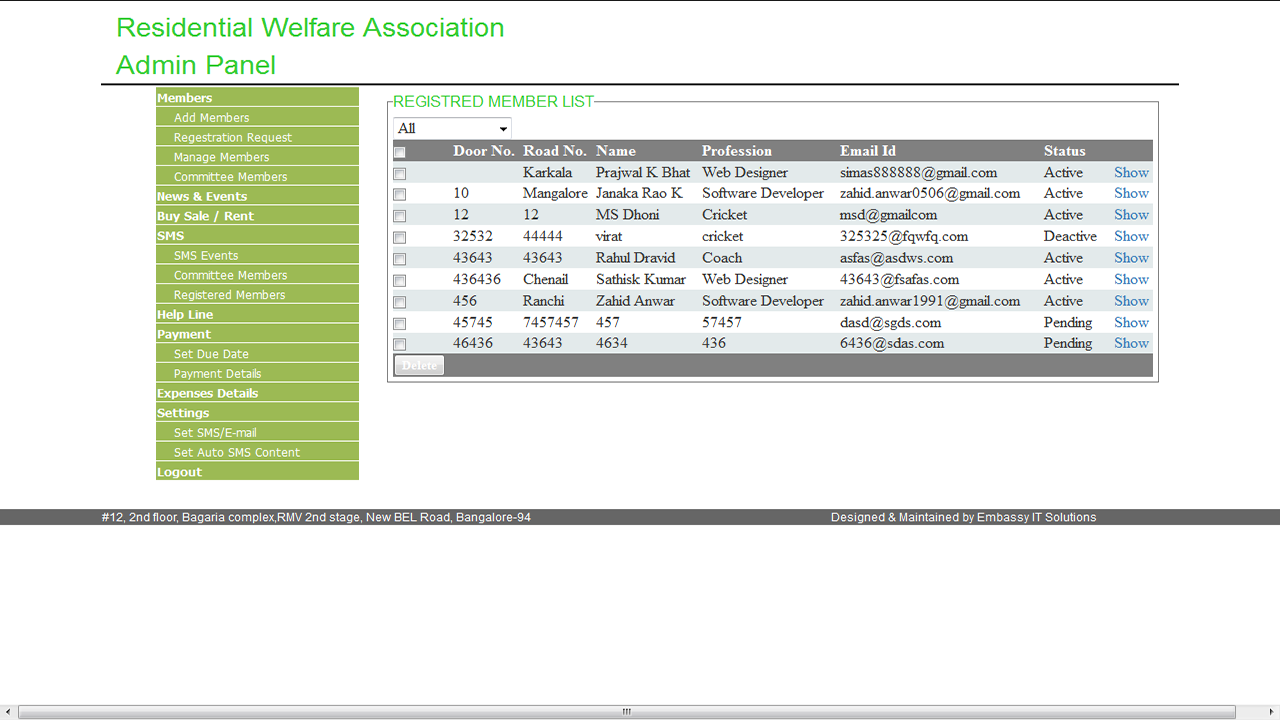Click the Email Id column header

(x=867, y=151)
